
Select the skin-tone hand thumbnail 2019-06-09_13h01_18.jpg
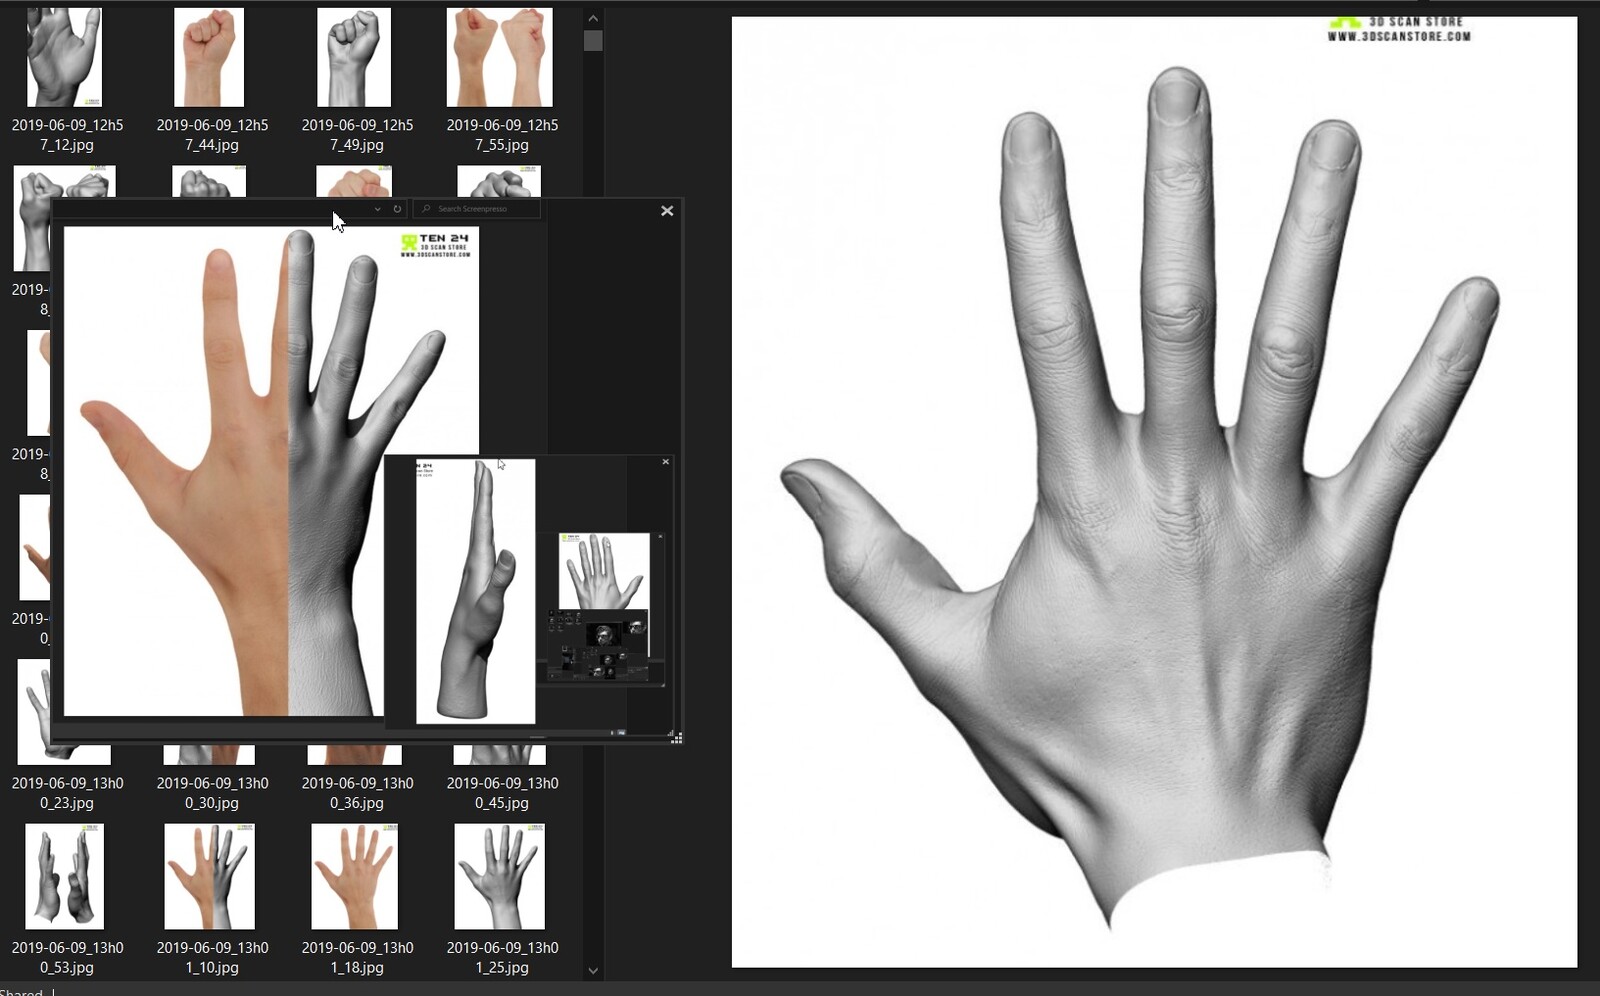354,877
